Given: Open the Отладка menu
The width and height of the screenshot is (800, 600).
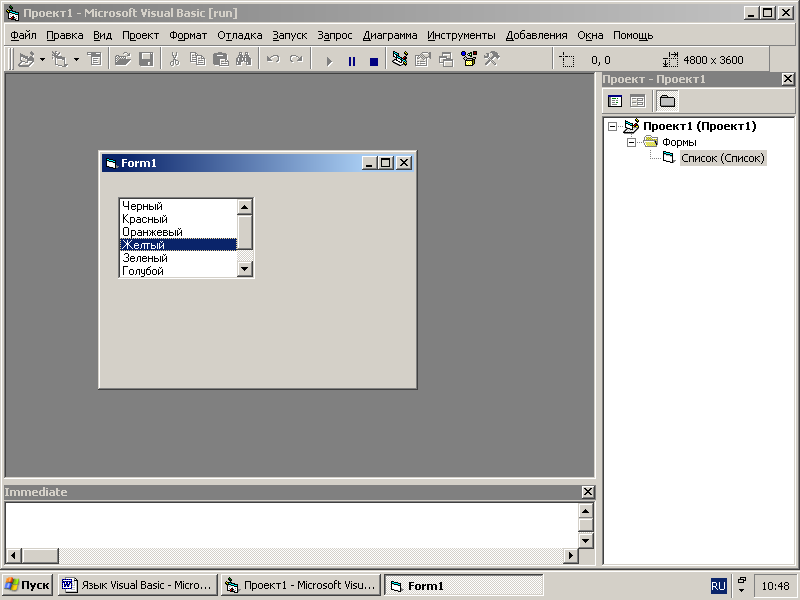Looking at the screenshot, I should click(239, 35).
